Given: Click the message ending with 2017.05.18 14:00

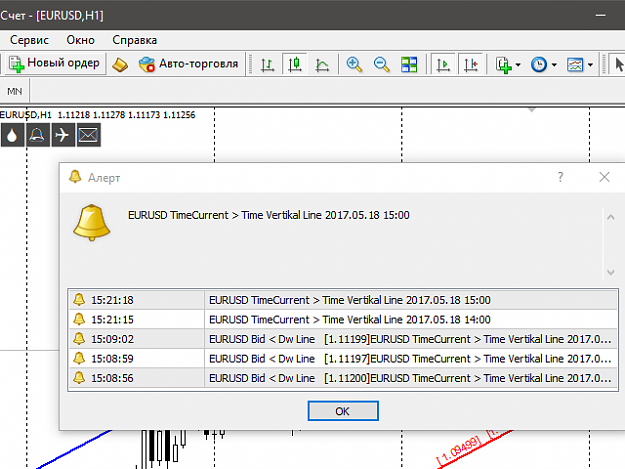Looking at the screenshot, I should point(350,320).
